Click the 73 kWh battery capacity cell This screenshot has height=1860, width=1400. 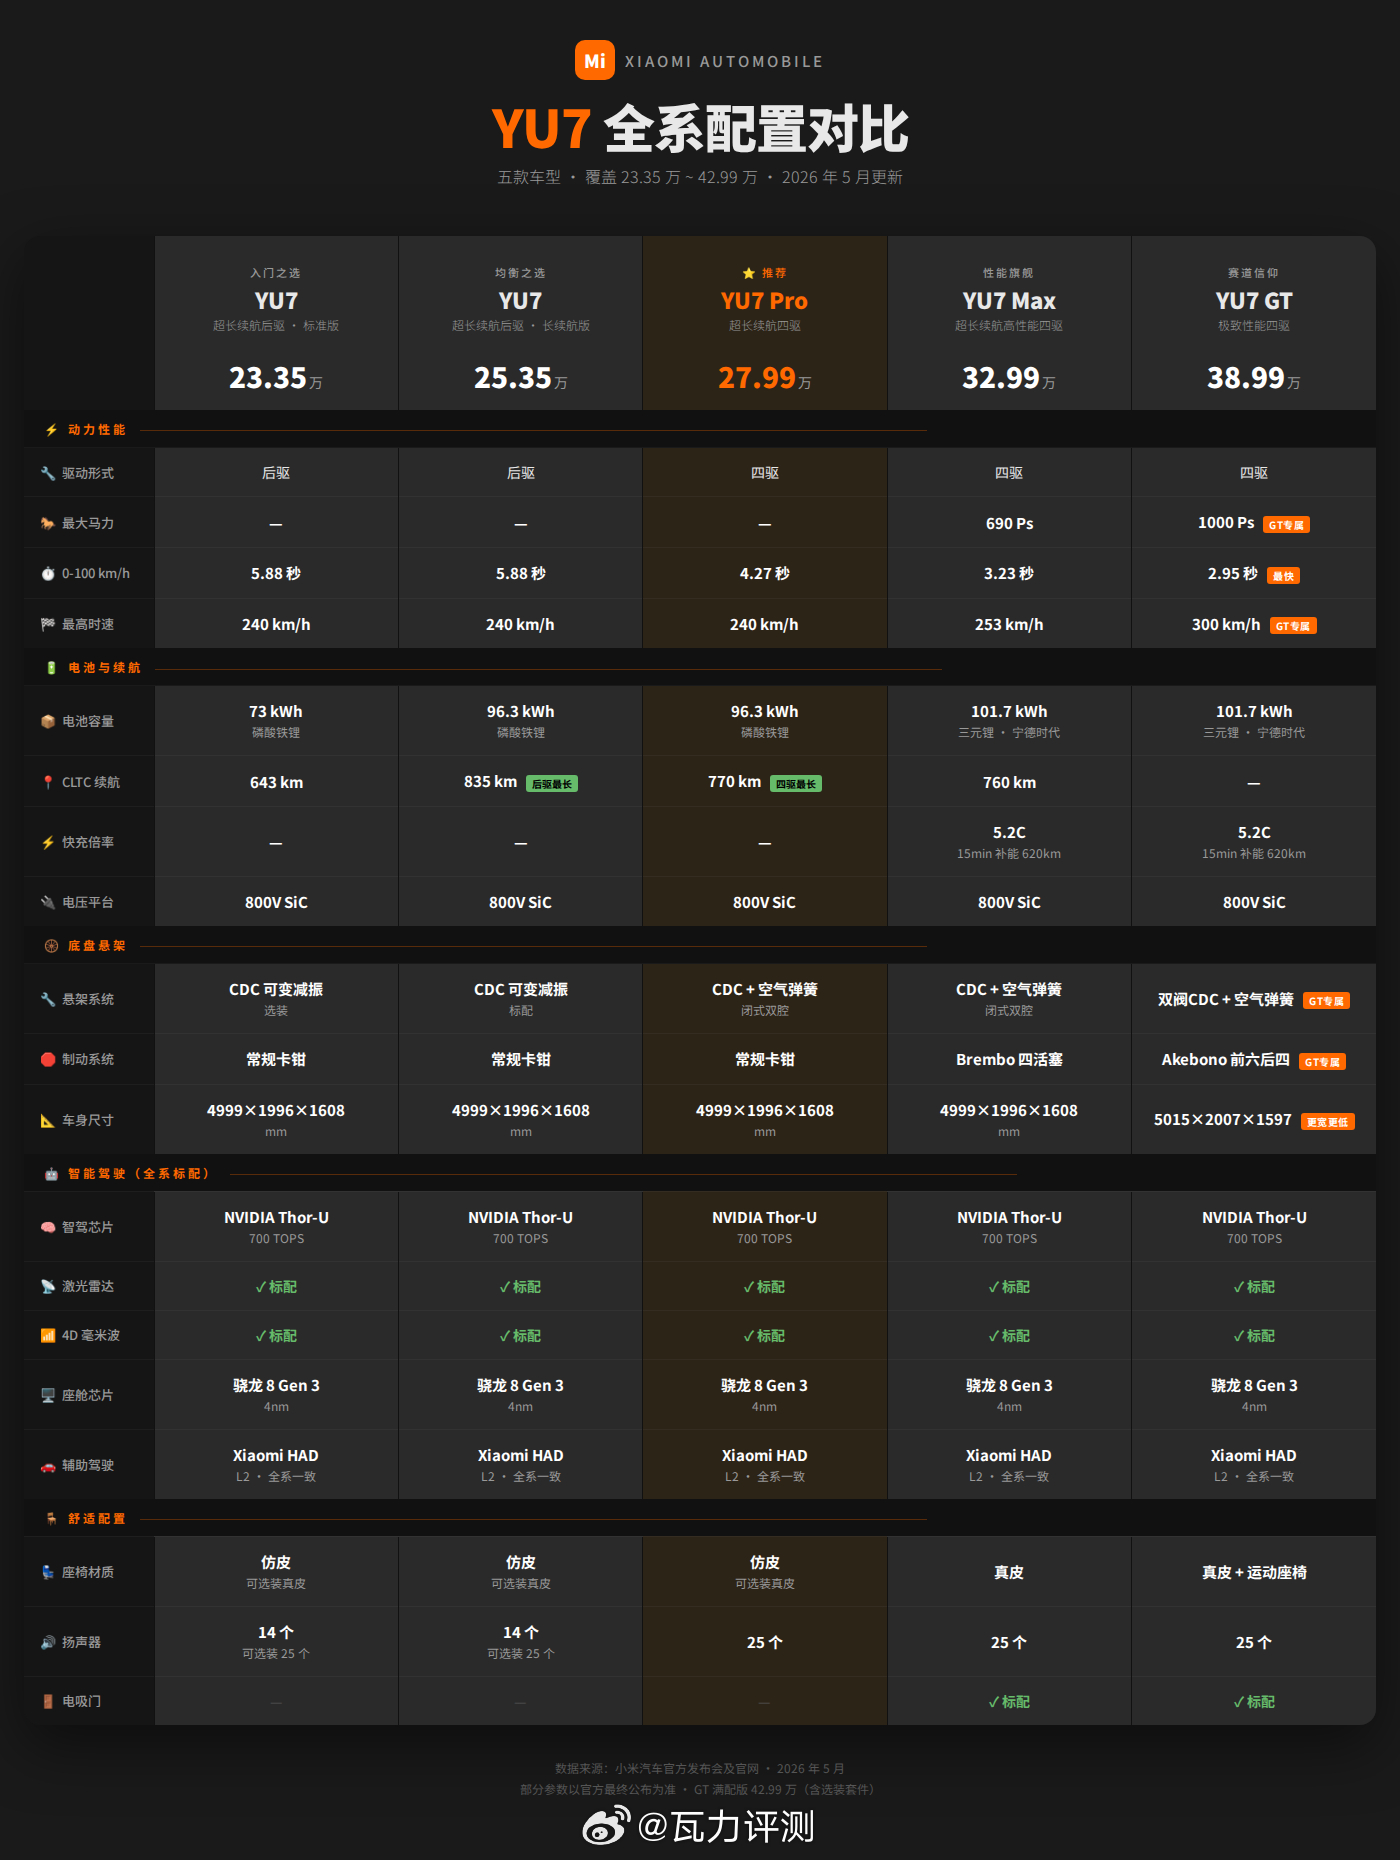276,720
